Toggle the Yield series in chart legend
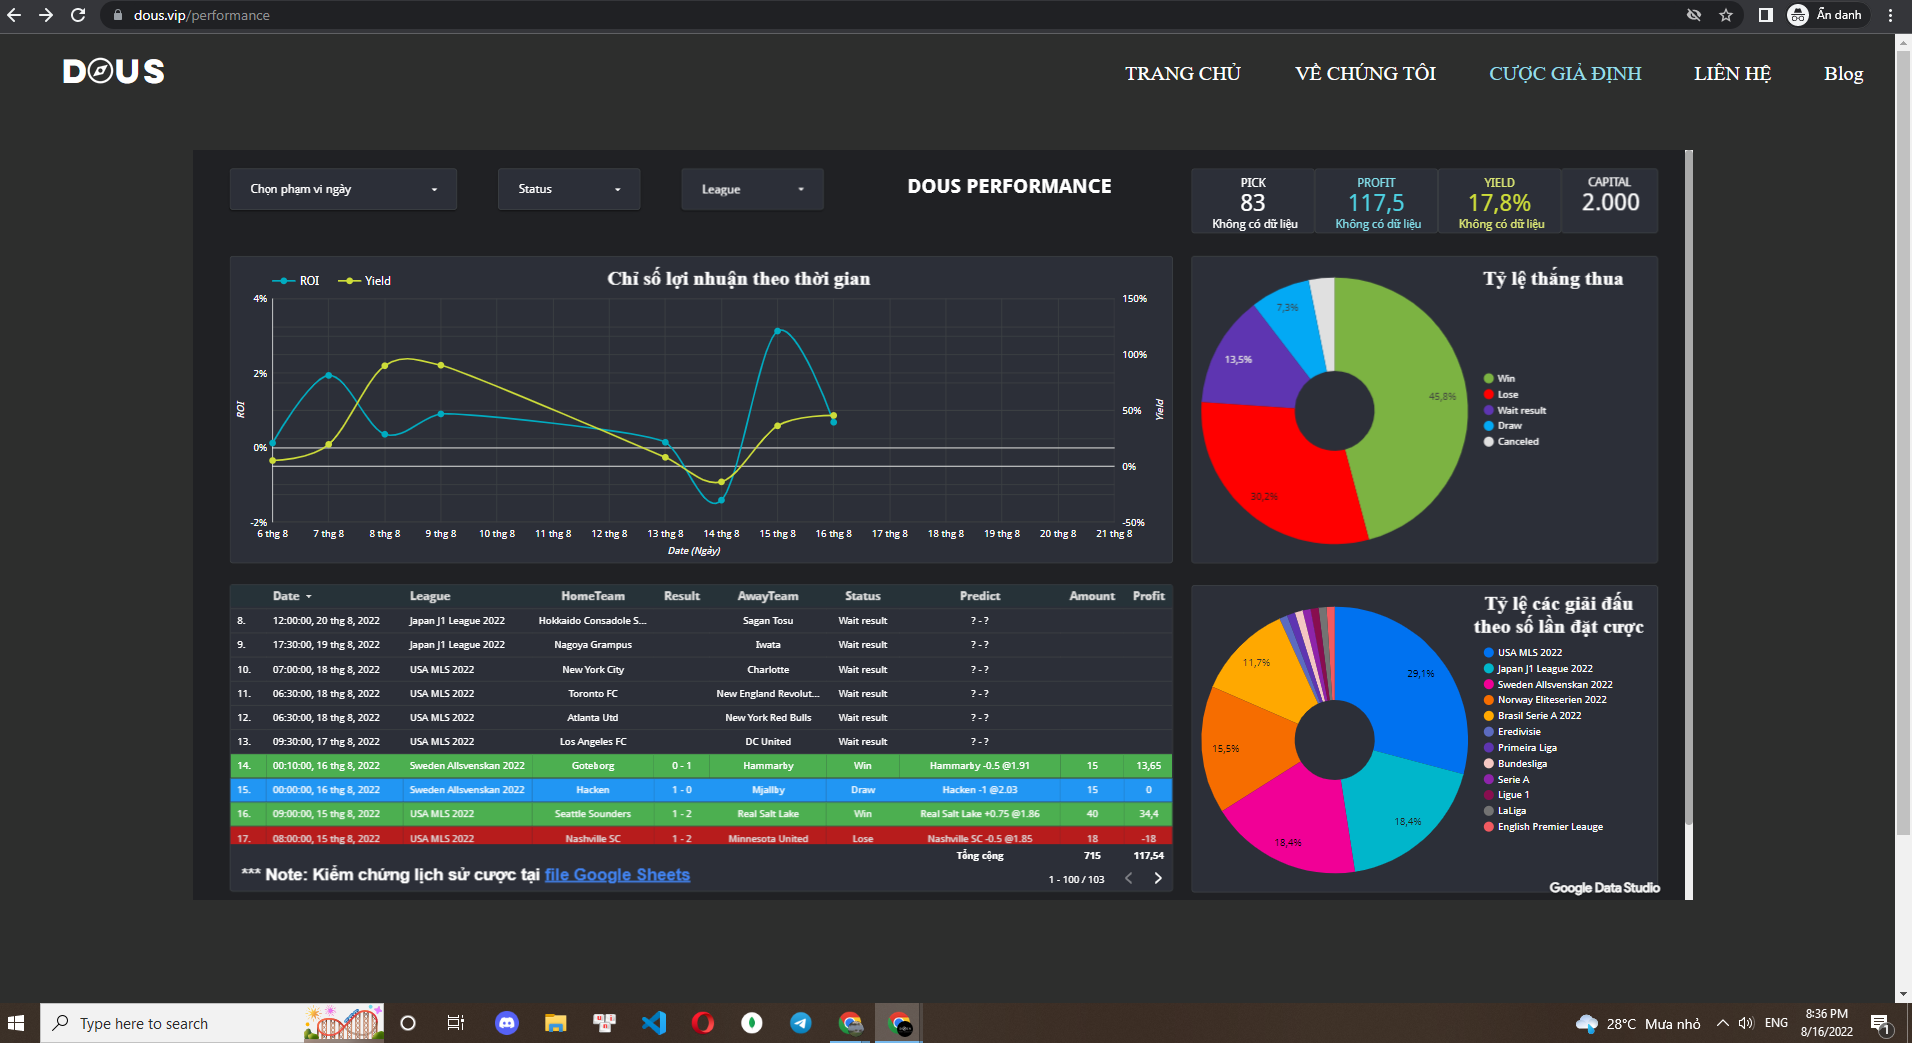The width and height of the screenshot is (1912, 1043). (366, 281)
